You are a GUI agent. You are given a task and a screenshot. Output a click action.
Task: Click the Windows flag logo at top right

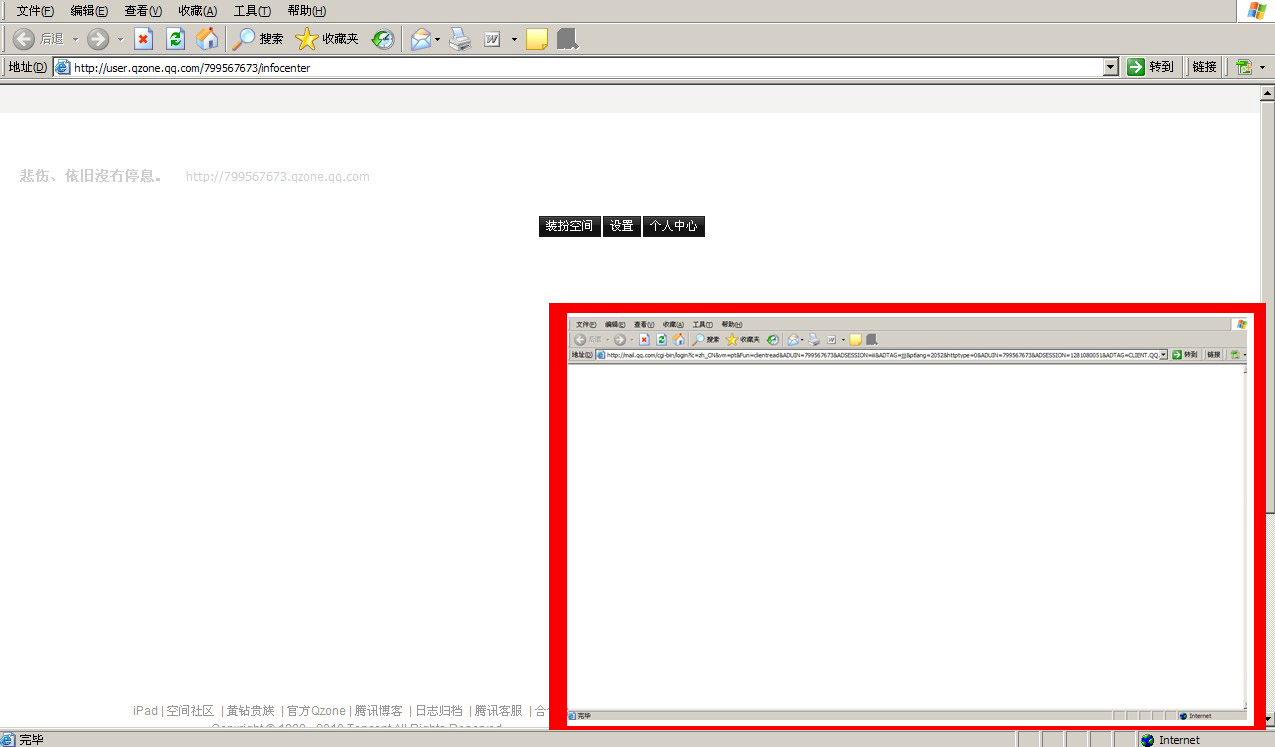[x=1256, y=10]
